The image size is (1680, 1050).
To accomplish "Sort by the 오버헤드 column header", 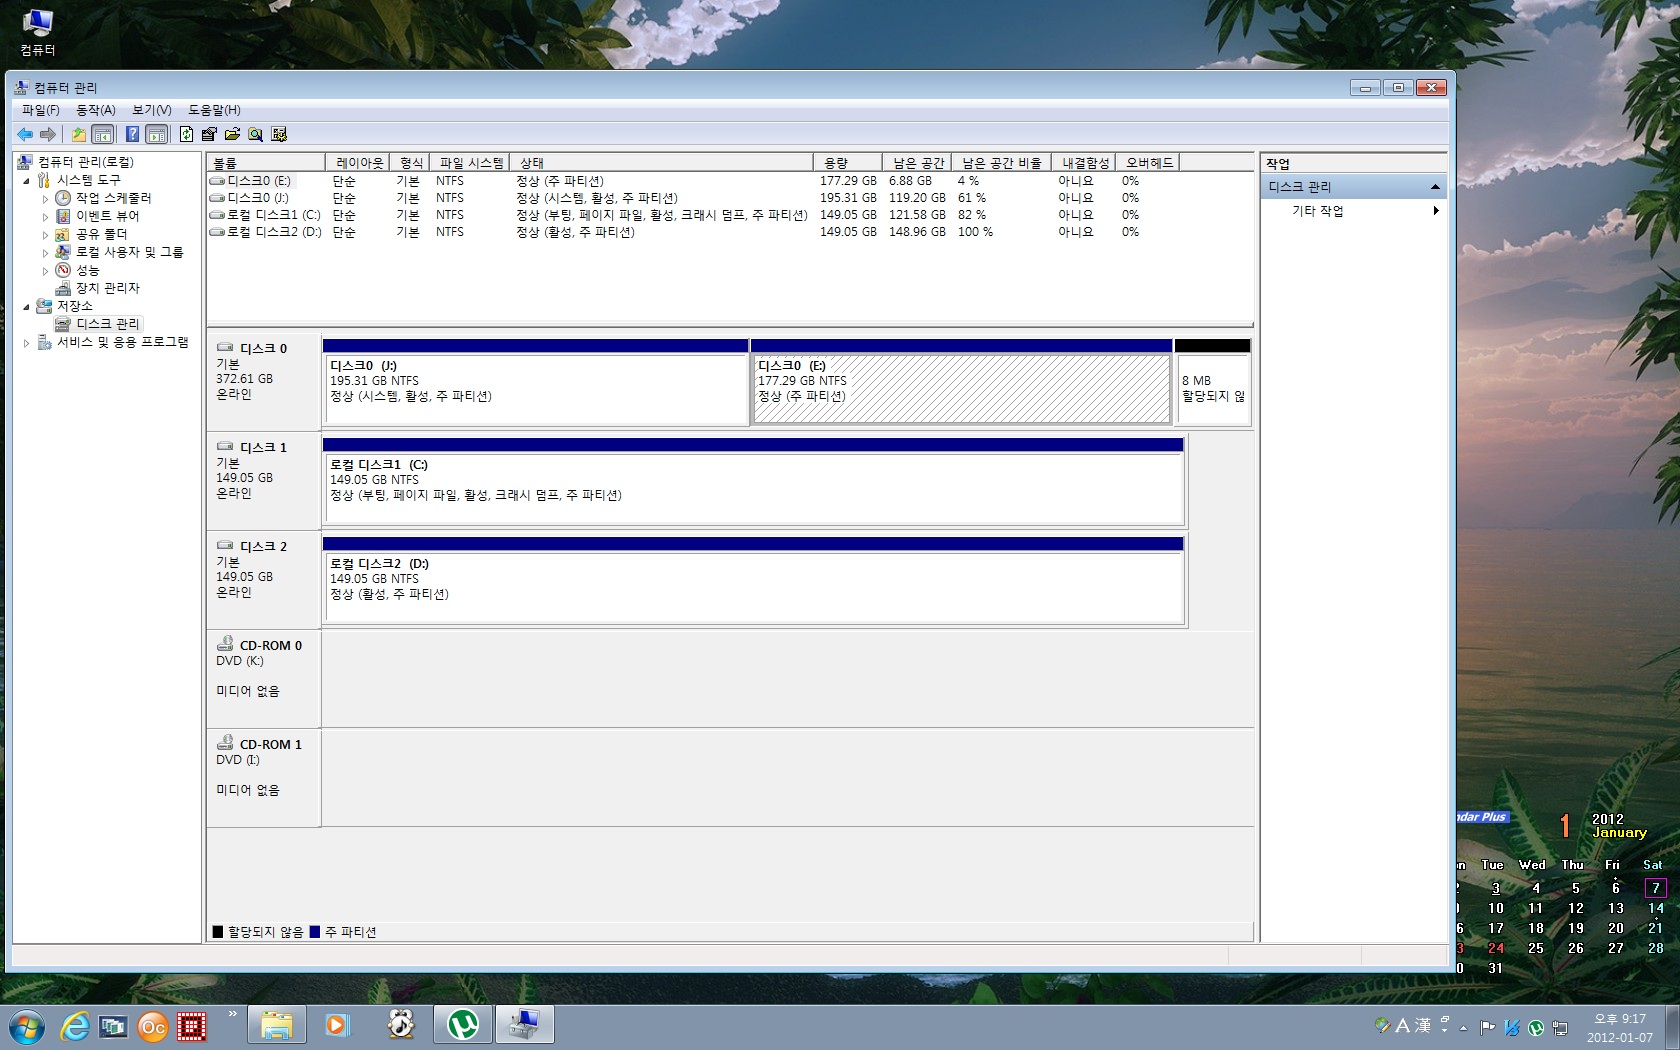I will click(1148, 162).
